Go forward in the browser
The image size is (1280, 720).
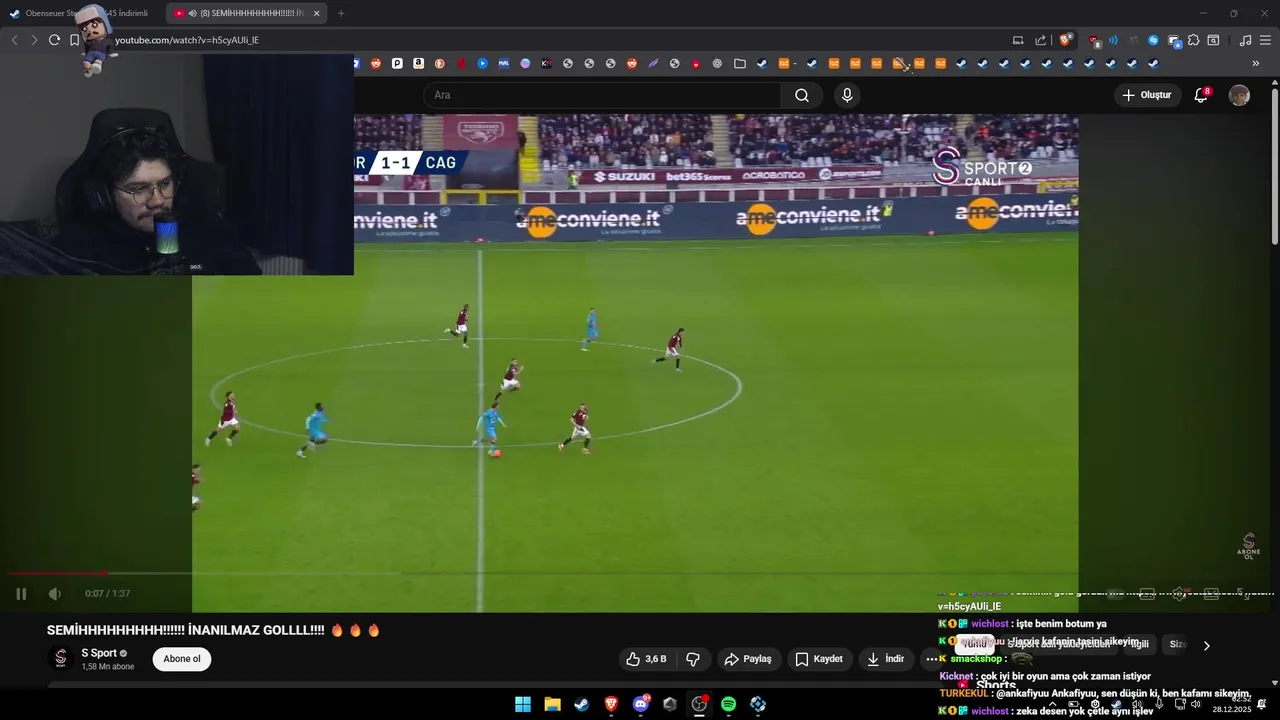pyautogui.click(x=34, y=40)
